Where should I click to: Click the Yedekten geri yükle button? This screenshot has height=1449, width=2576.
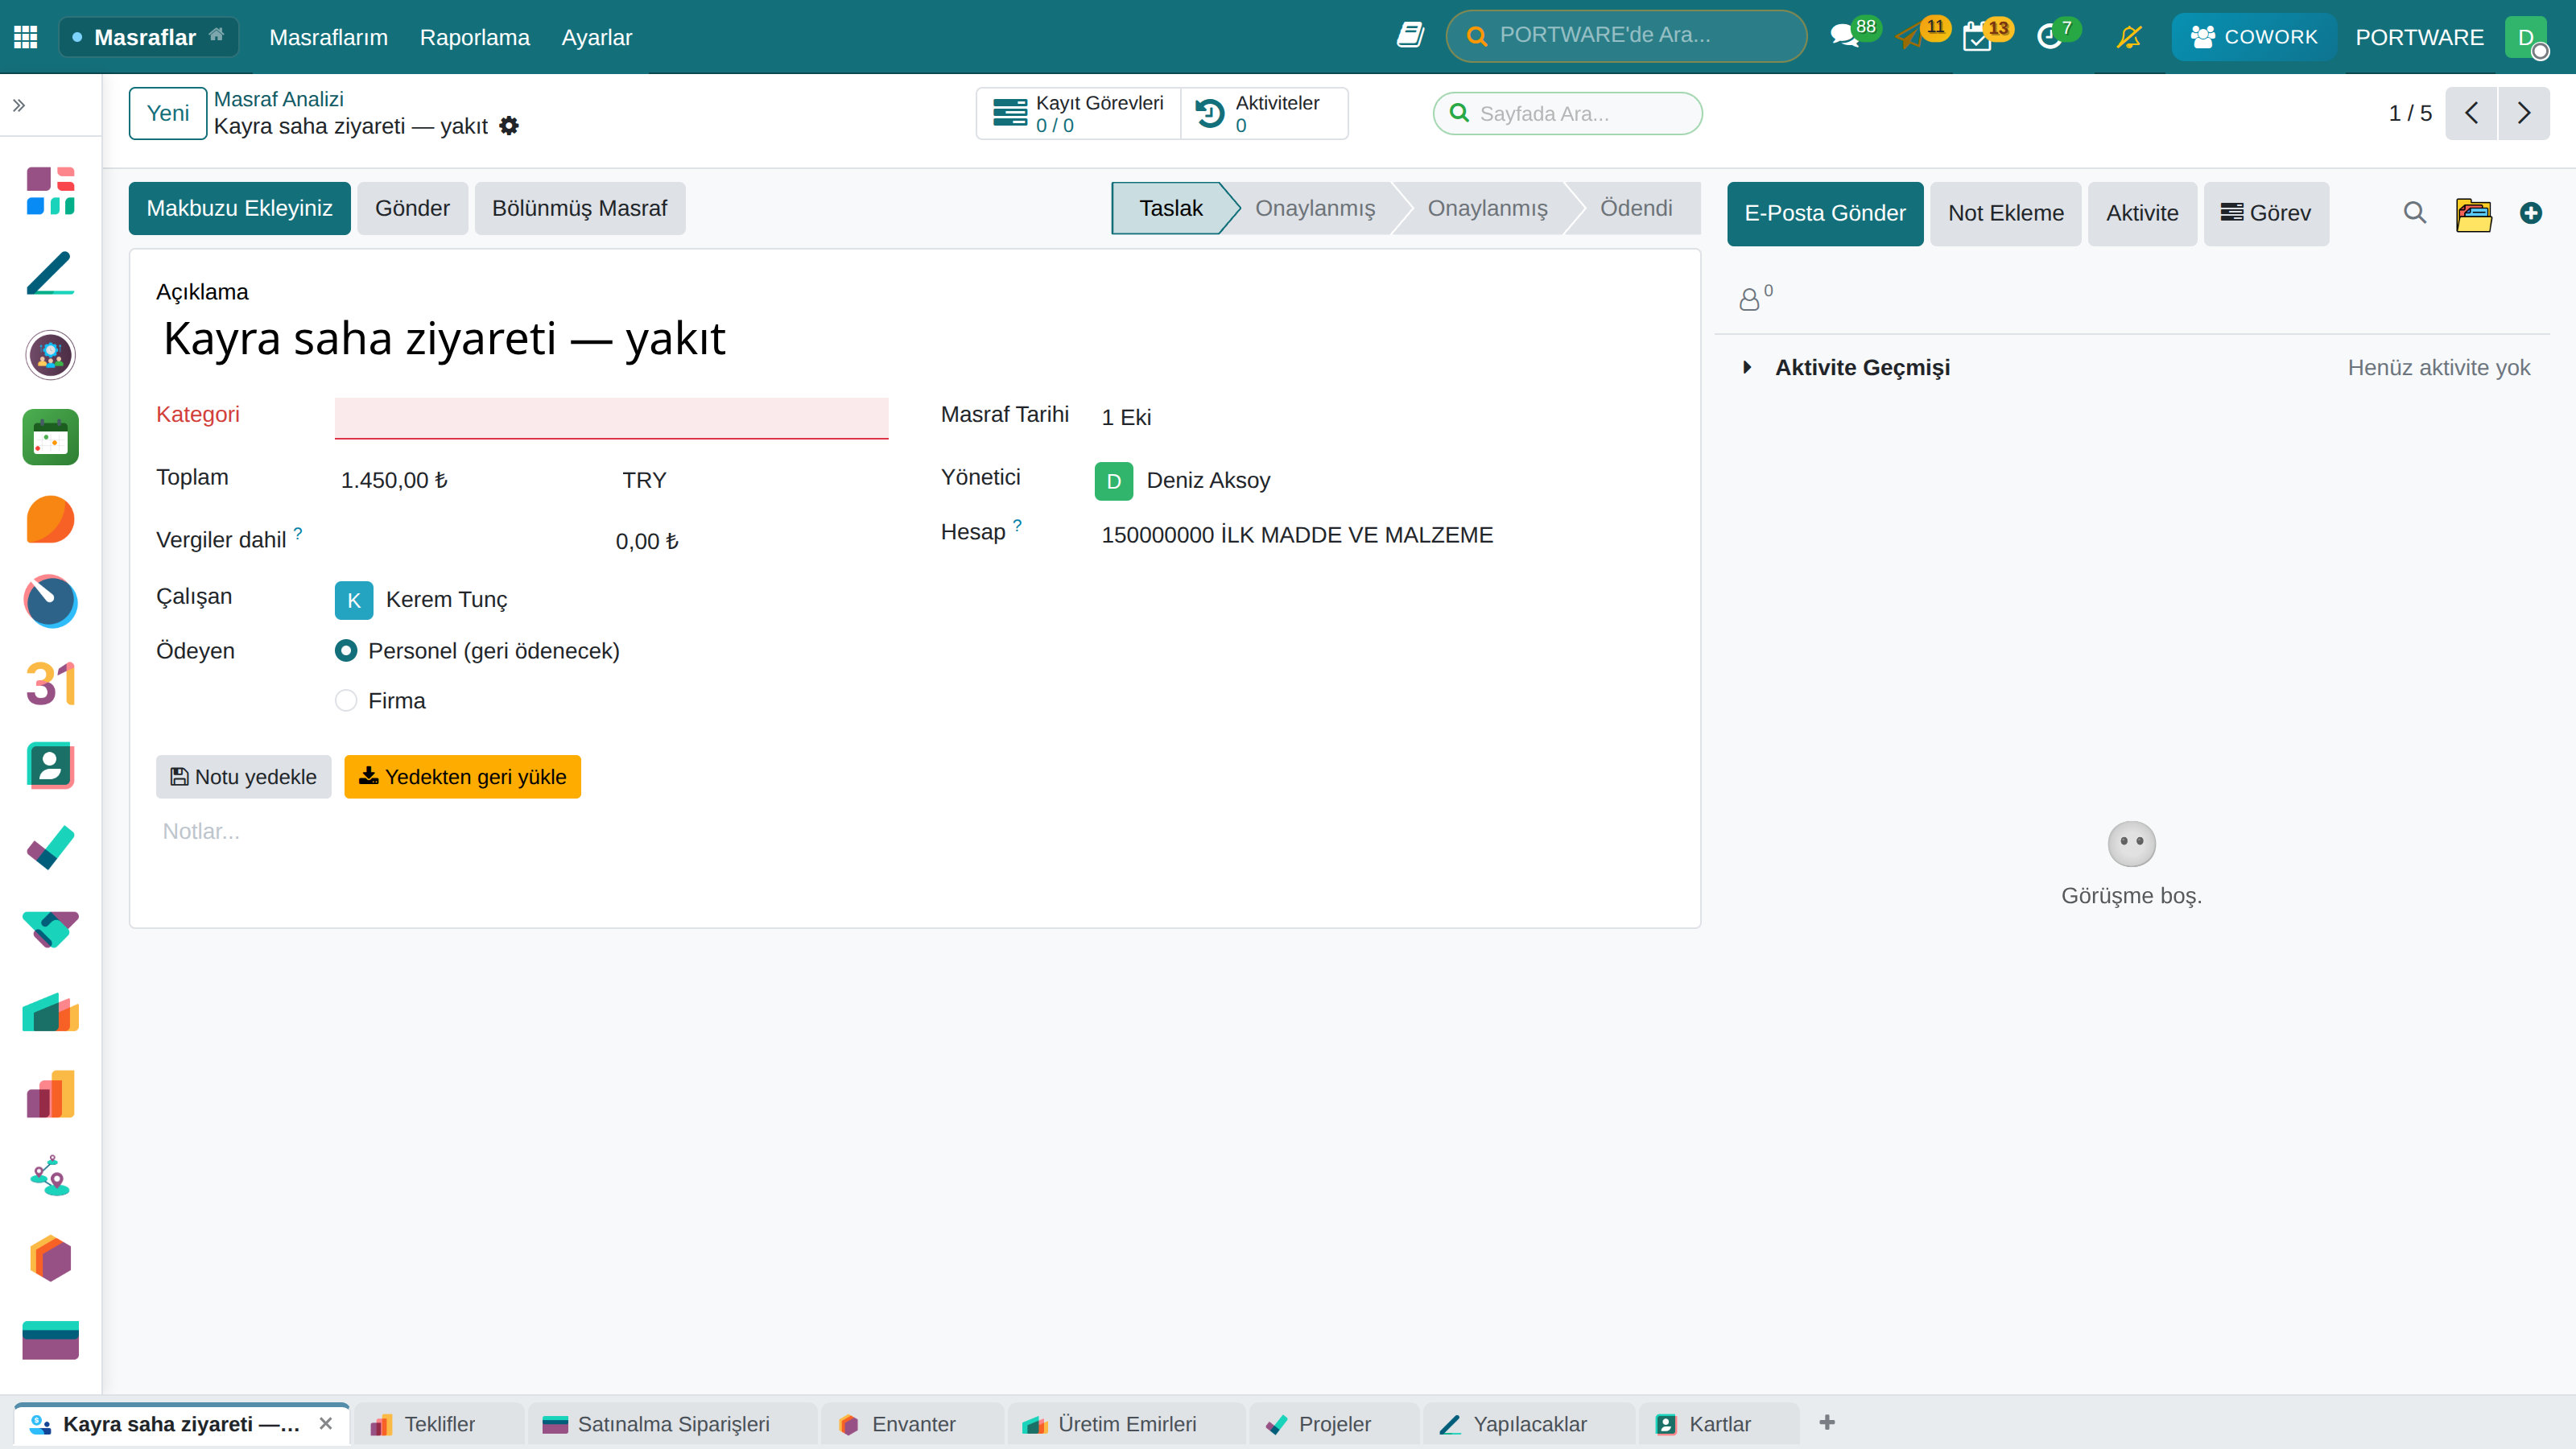[x=463, y=777]
